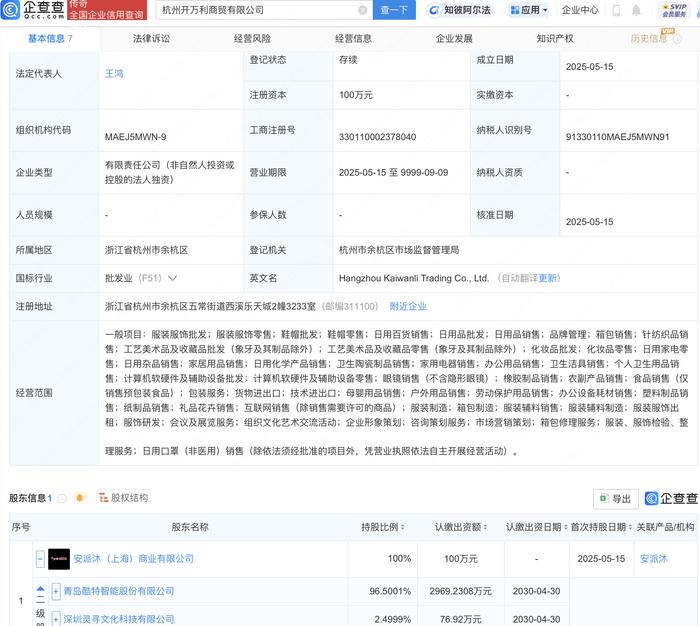
Task: Click the up arrow above 二级 shareholder label
Action: [x=40, y=589]
